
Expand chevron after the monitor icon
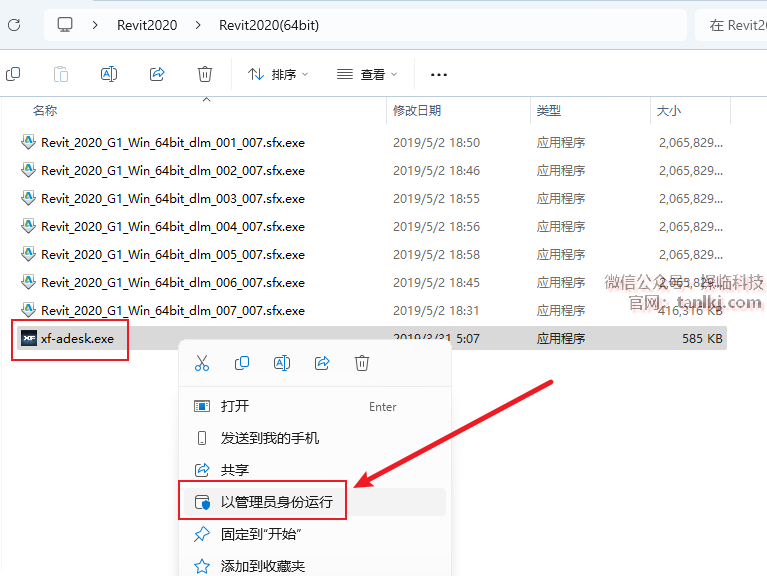point(95,25)
